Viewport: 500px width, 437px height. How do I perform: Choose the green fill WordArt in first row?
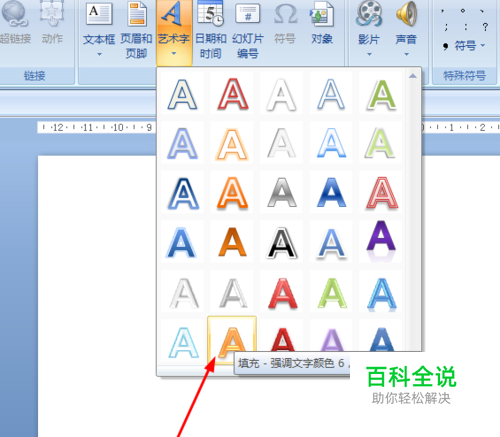click(x=381, y=94)
